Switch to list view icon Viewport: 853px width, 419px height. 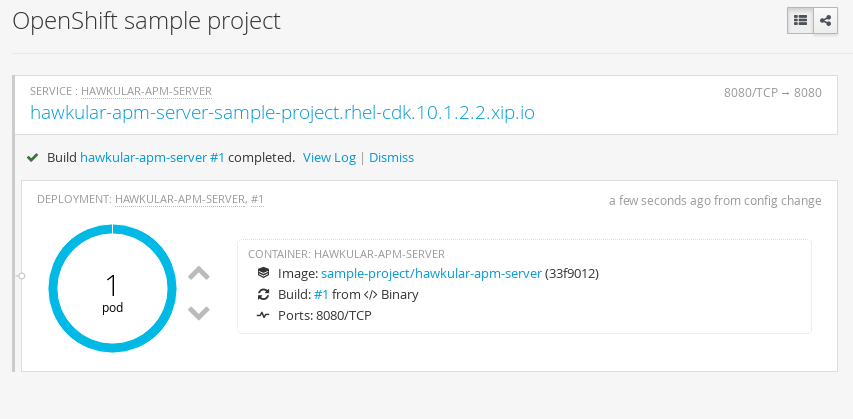pos(800,21)
